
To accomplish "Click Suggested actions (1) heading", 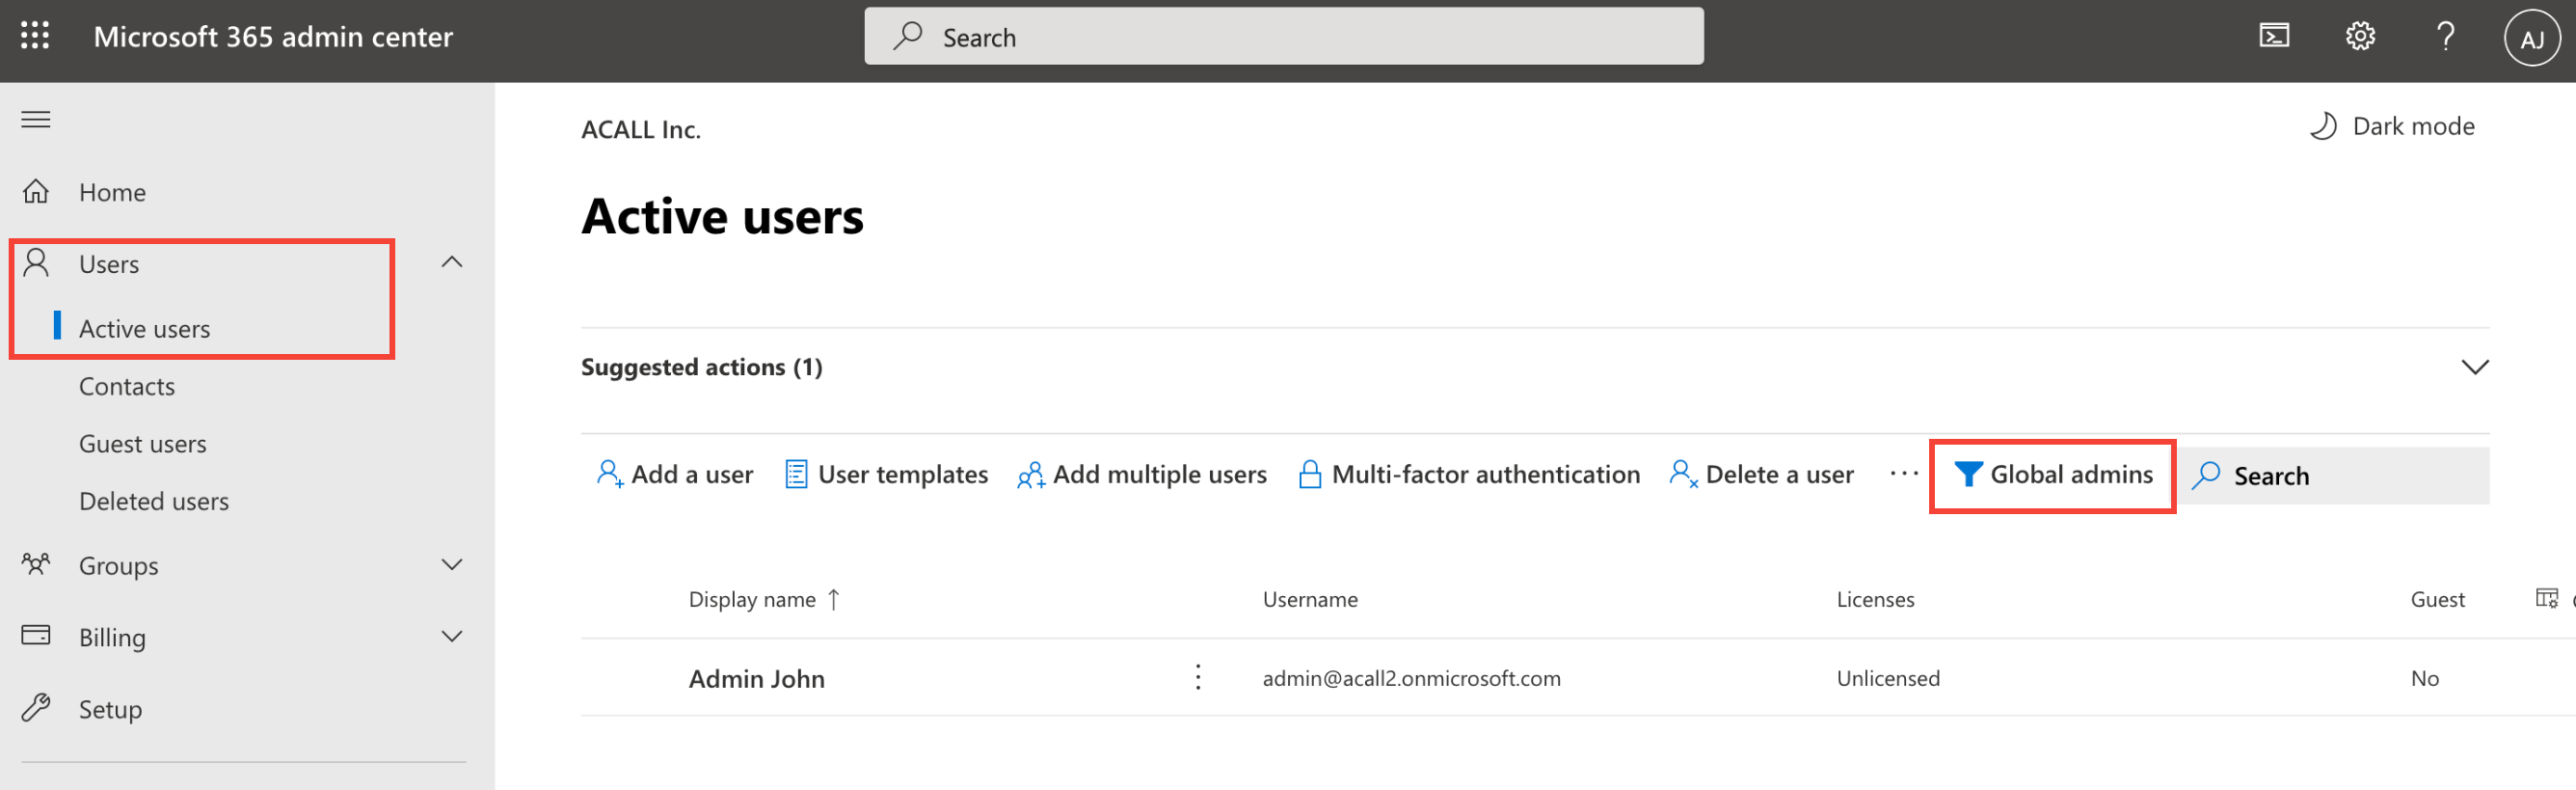I will 702,367.
